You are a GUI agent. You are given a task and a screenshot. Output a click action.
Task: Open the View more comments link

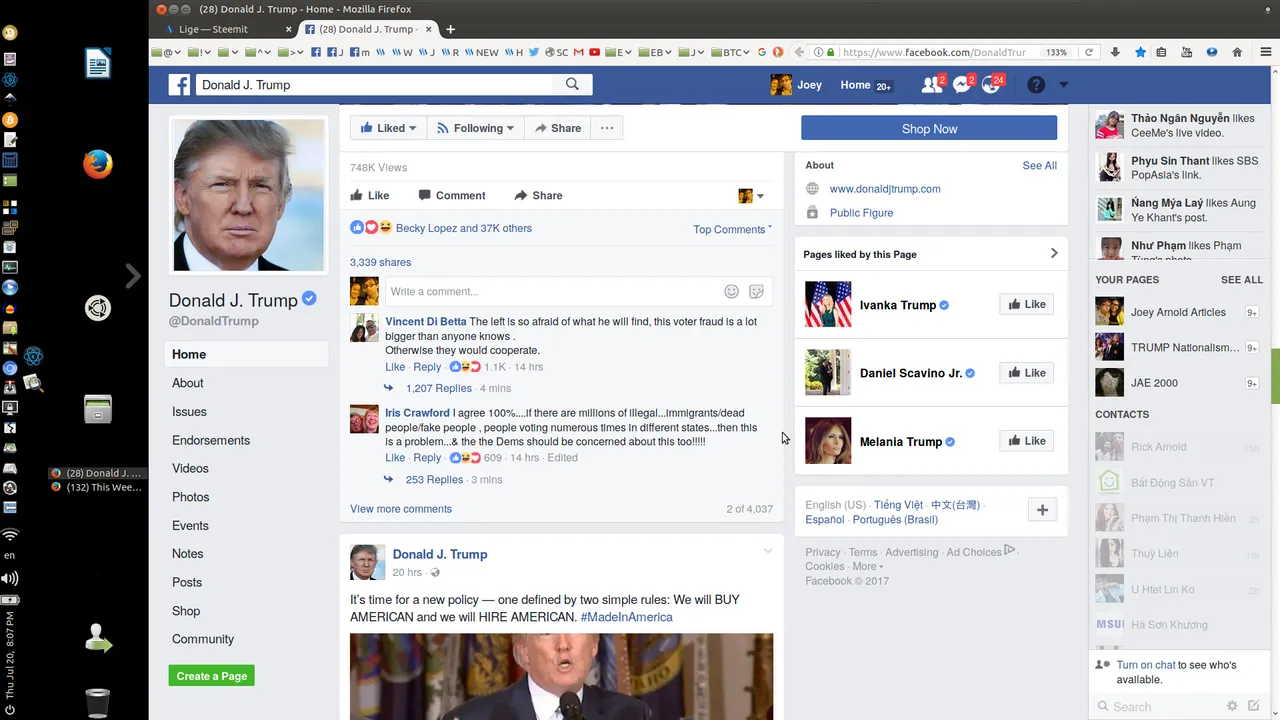[401, 509]
